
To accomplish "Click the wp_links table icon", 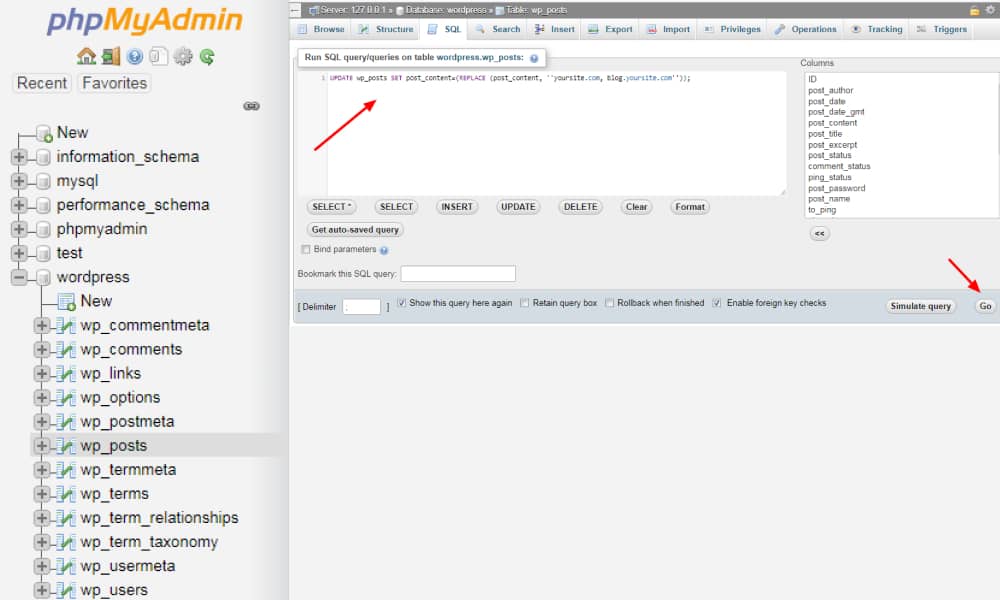I will [66, 374].
